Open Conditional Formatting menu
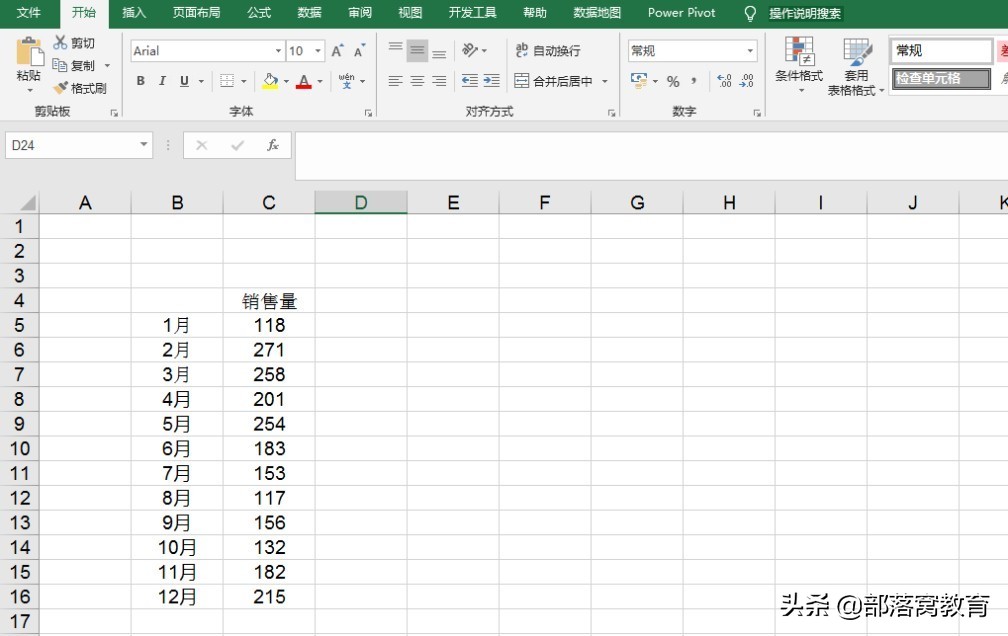 point(799,64)
